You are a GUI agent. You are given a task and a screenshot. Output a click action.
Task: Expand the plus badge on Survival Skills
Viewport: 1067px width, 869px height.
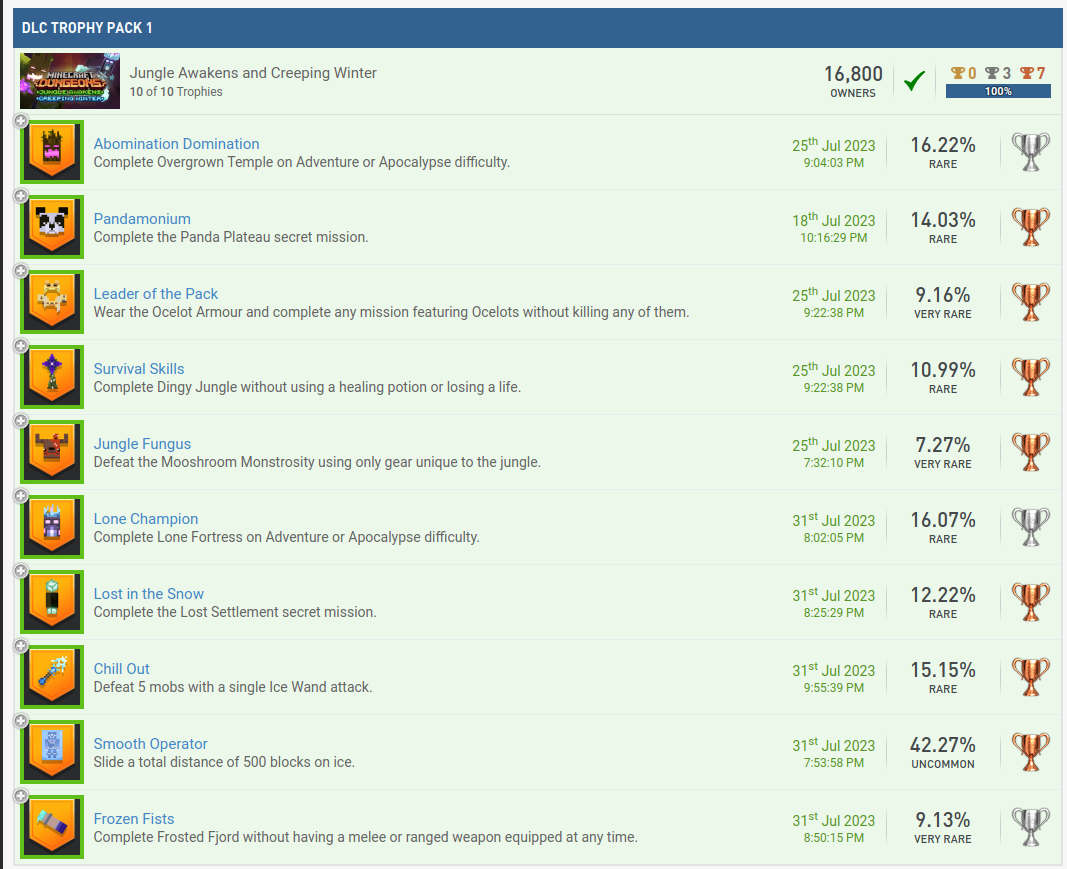point(20,347)
